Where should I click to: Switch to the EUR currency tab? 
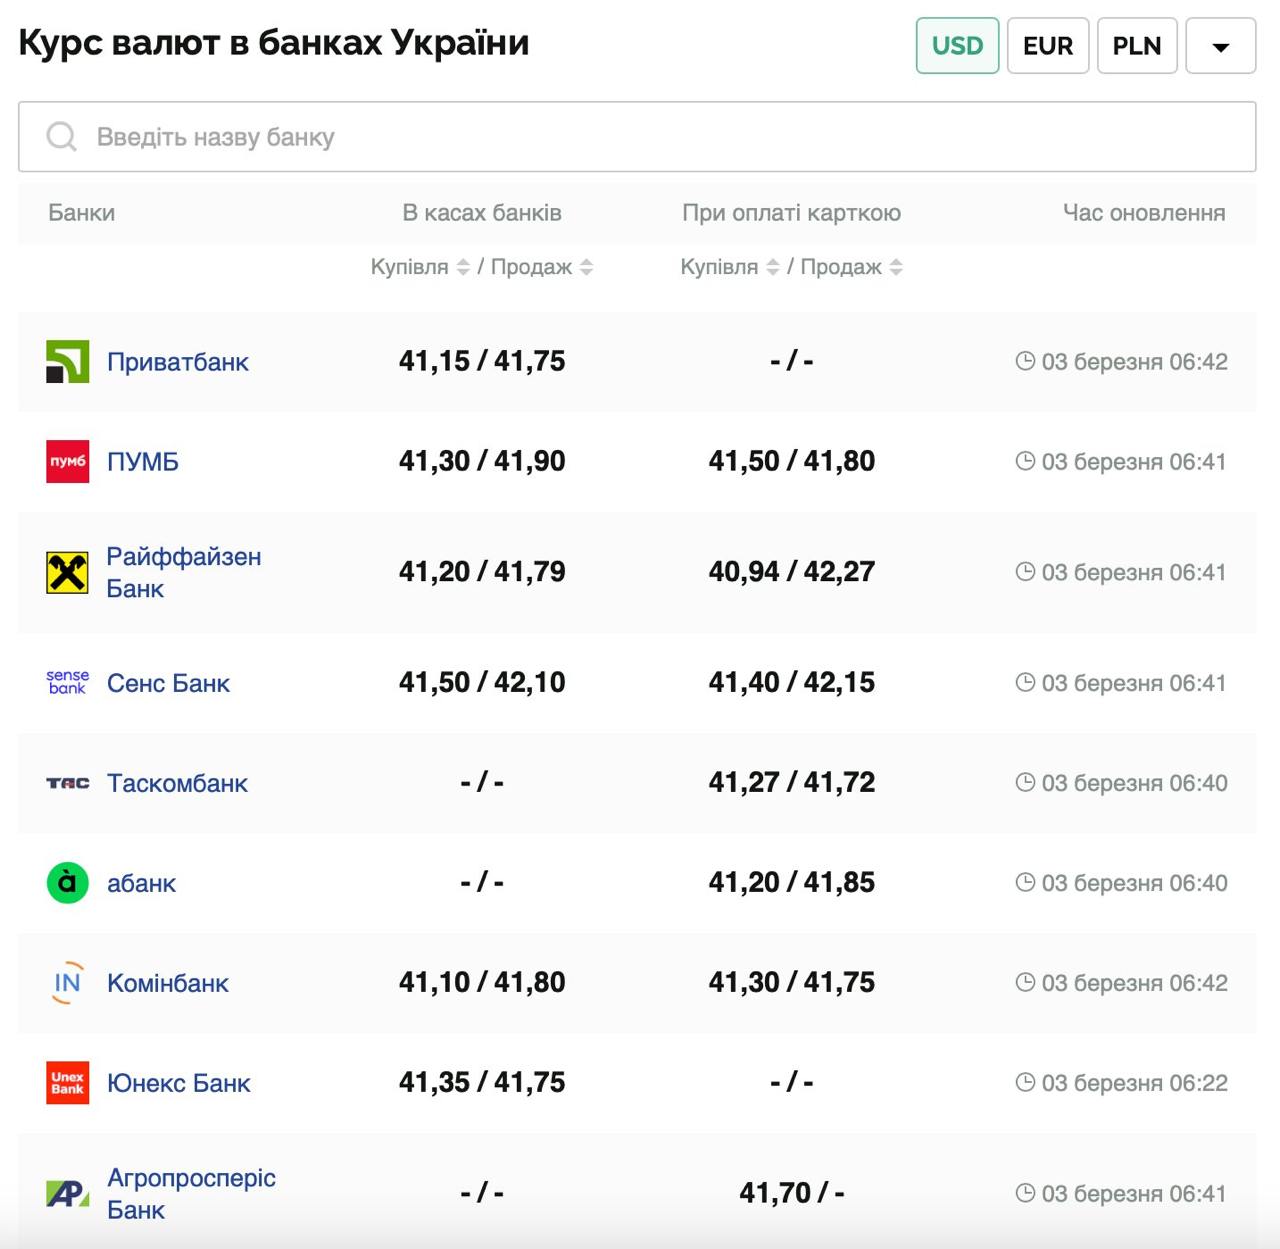[x=1047, y=46]
